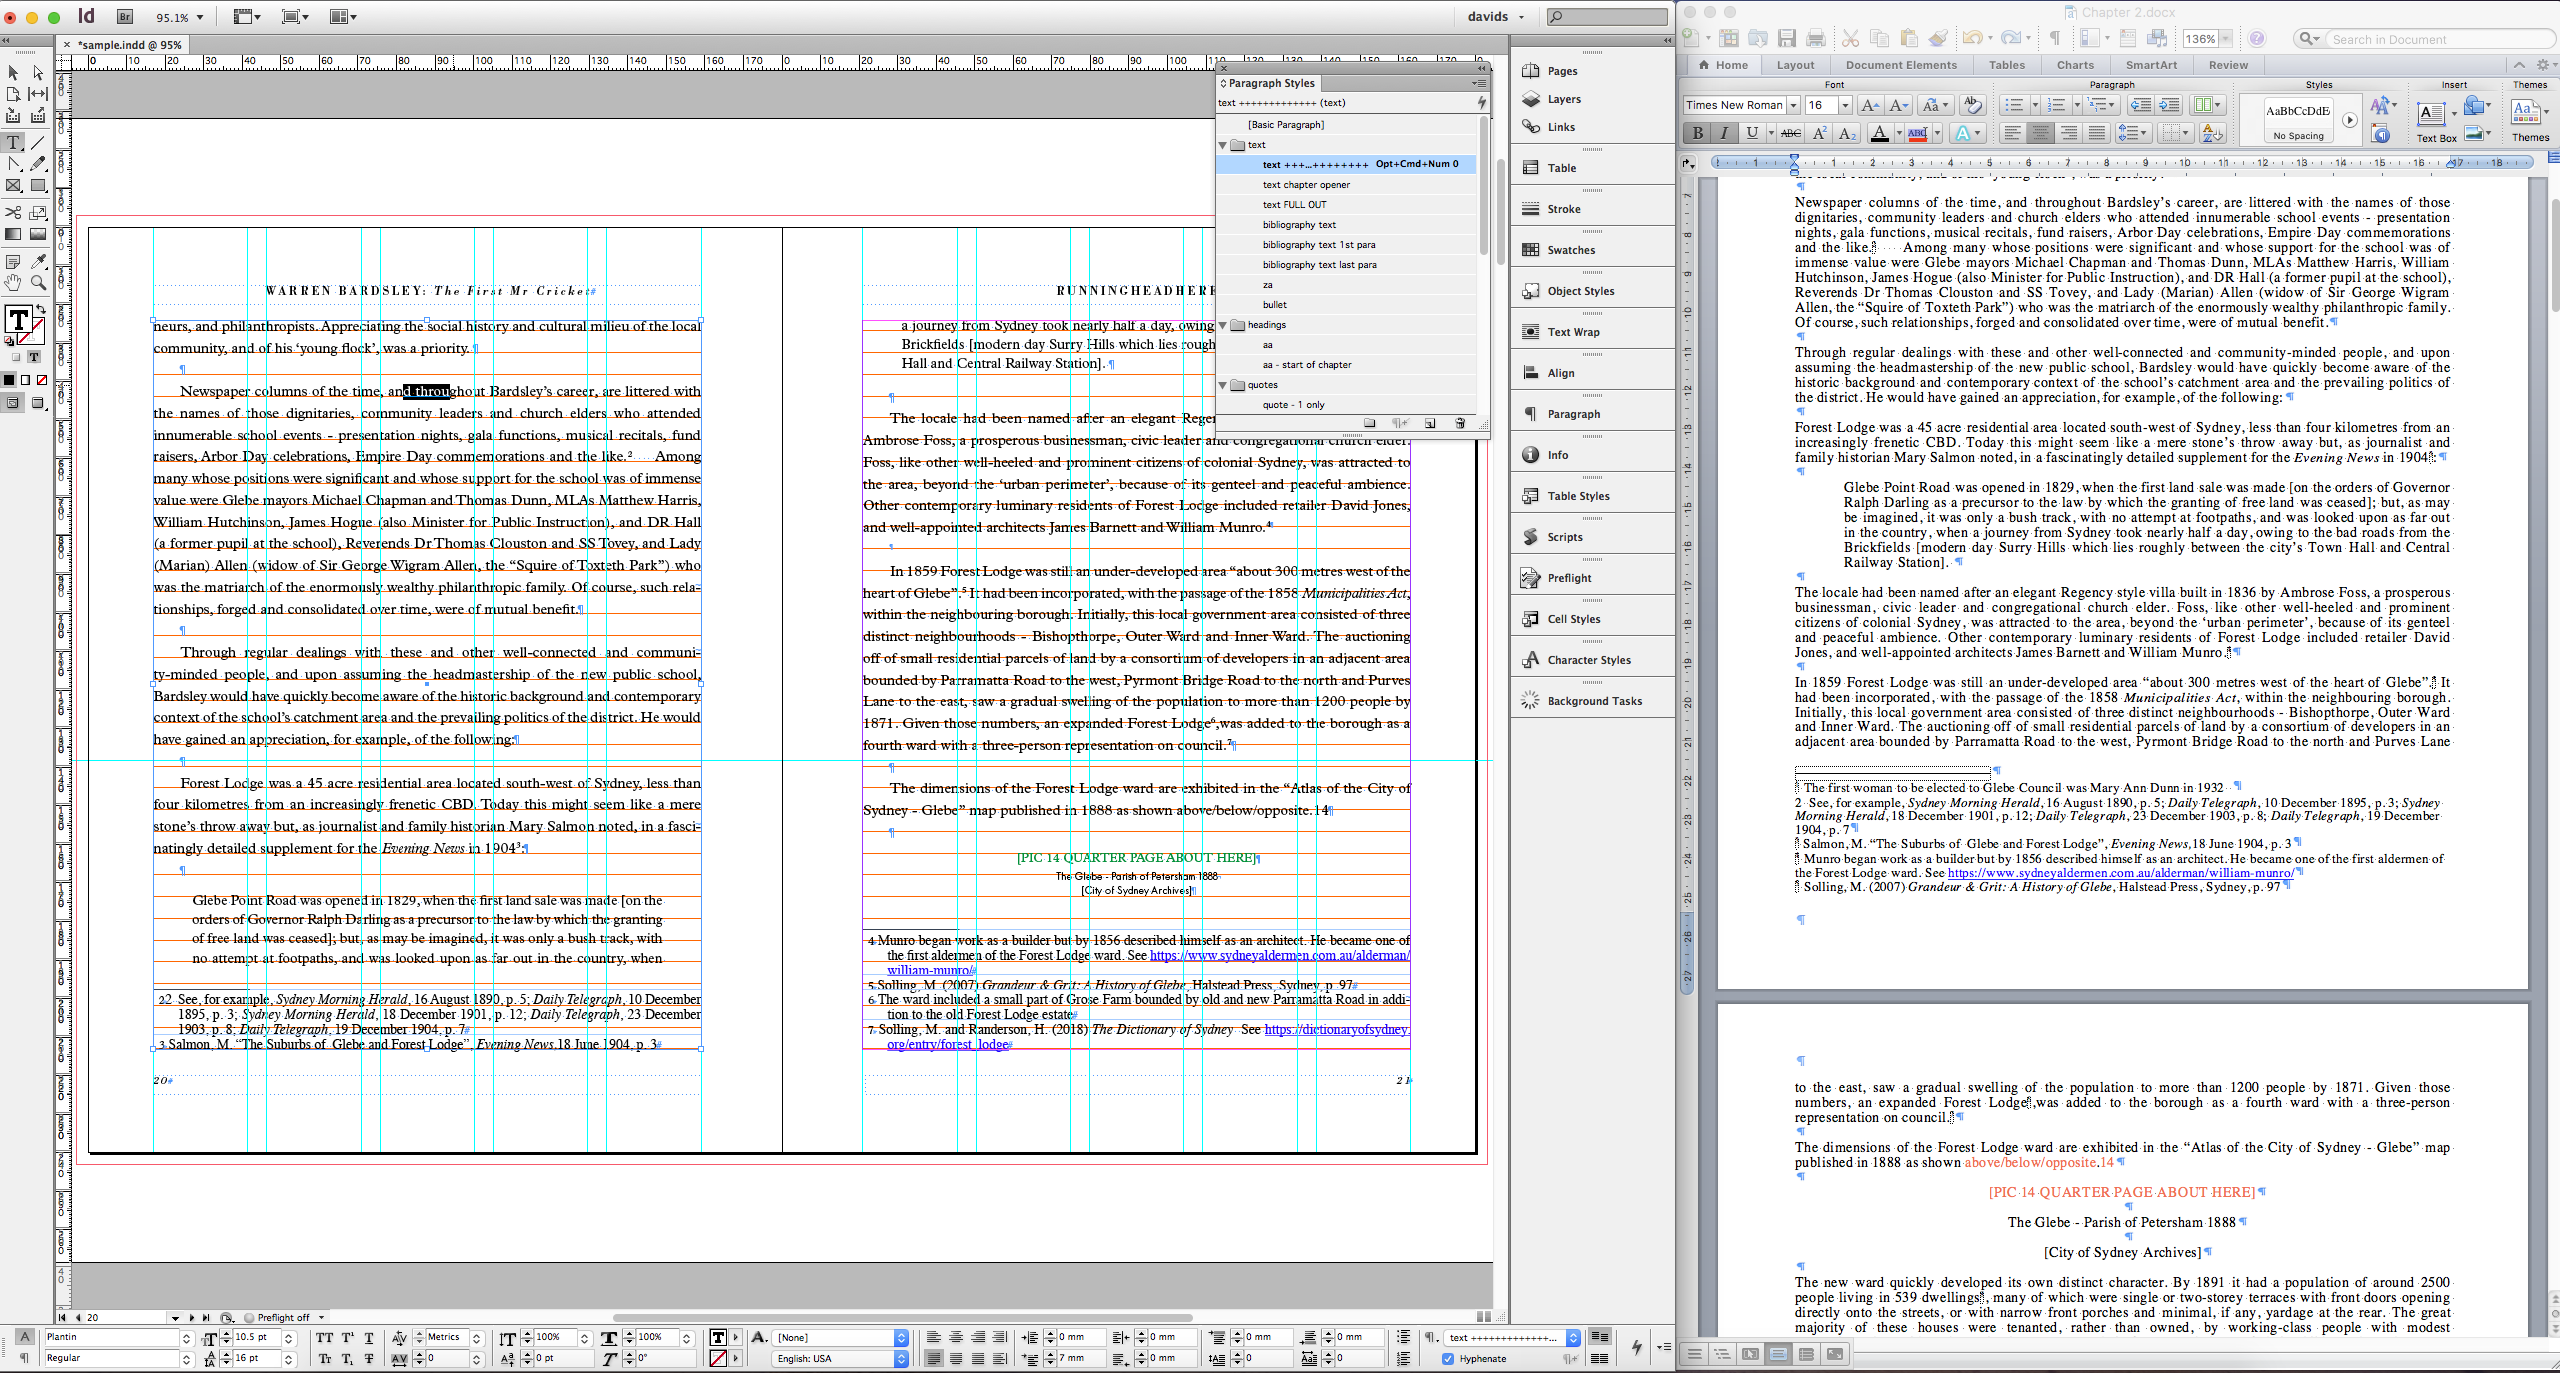Select the Type tool in InDesign toolbox
This screenshot has height=1373, width=2560.
14,142
